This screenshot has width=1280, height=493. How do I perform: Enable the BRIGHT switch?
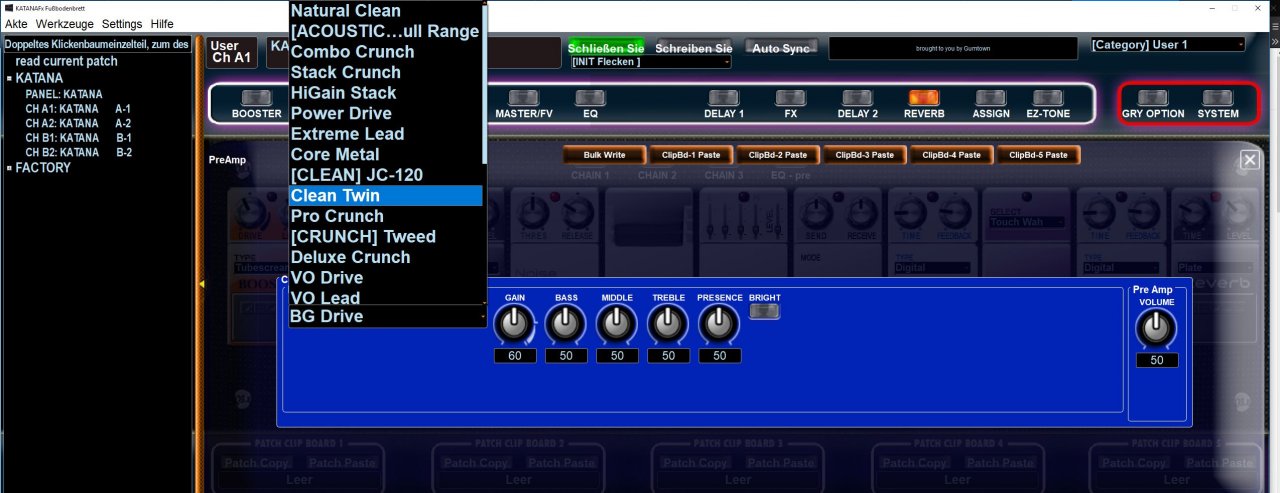tap(765, 312)
